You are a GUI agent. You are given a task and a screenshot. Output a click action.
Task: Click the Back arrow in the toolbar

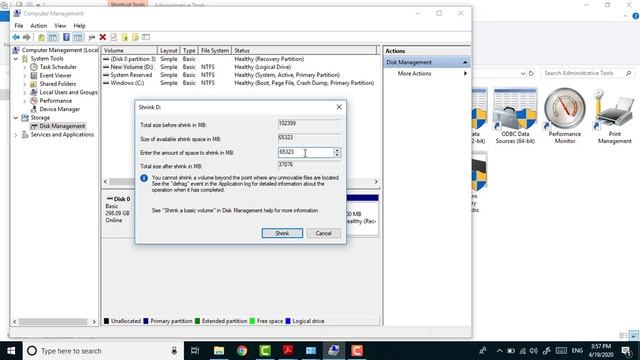[x=16, y=38]
